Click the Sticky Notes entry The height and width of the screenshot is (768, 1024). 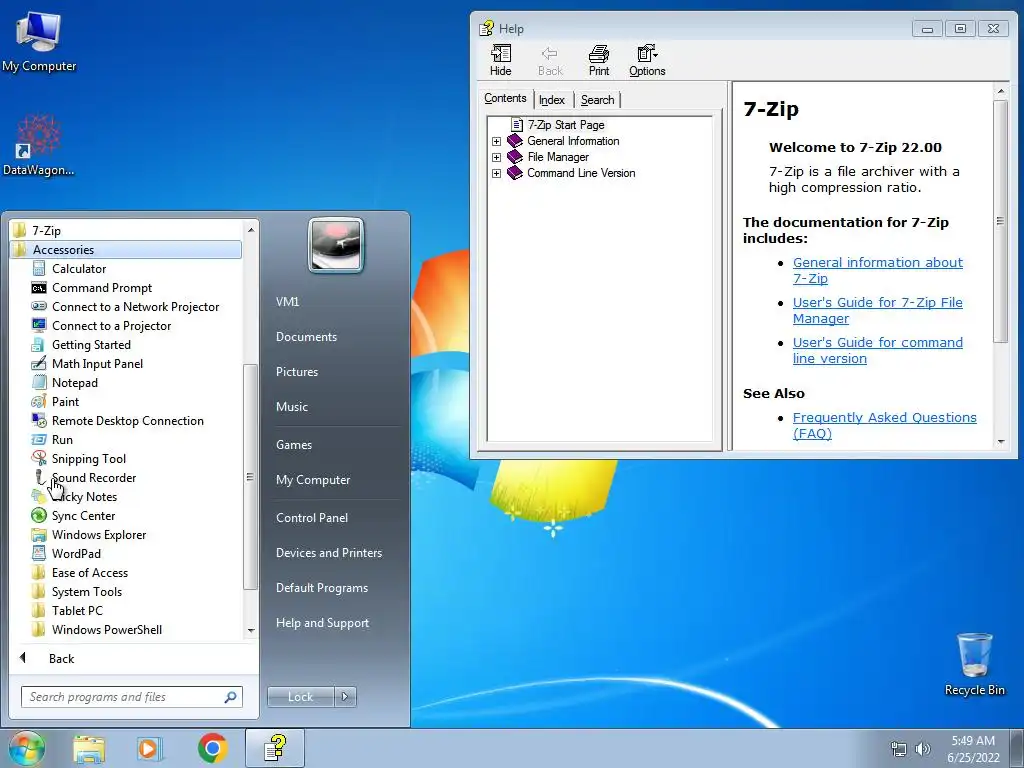pyautogui.click(x=84, y=496)
